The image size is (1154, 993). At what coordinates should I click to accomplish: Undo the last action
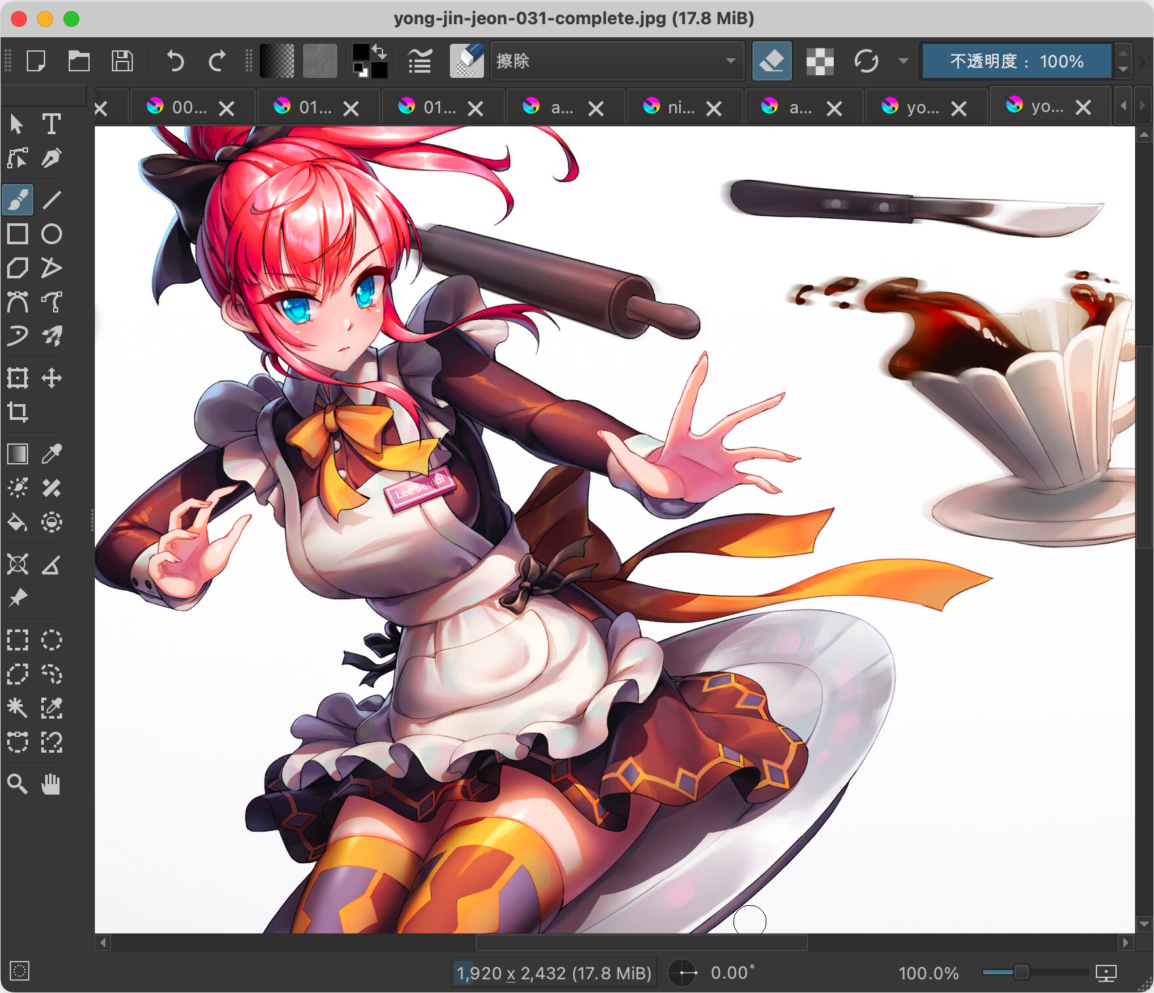coord(174,60)
